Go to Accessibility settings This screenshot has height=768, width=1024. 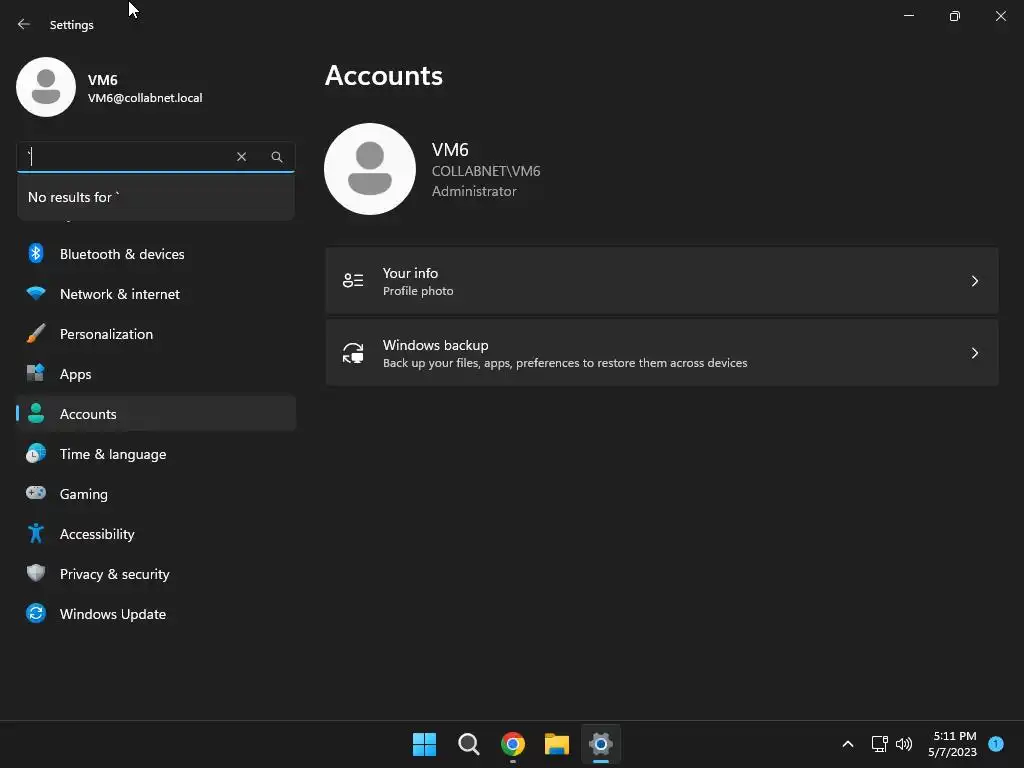pos(156,534)
